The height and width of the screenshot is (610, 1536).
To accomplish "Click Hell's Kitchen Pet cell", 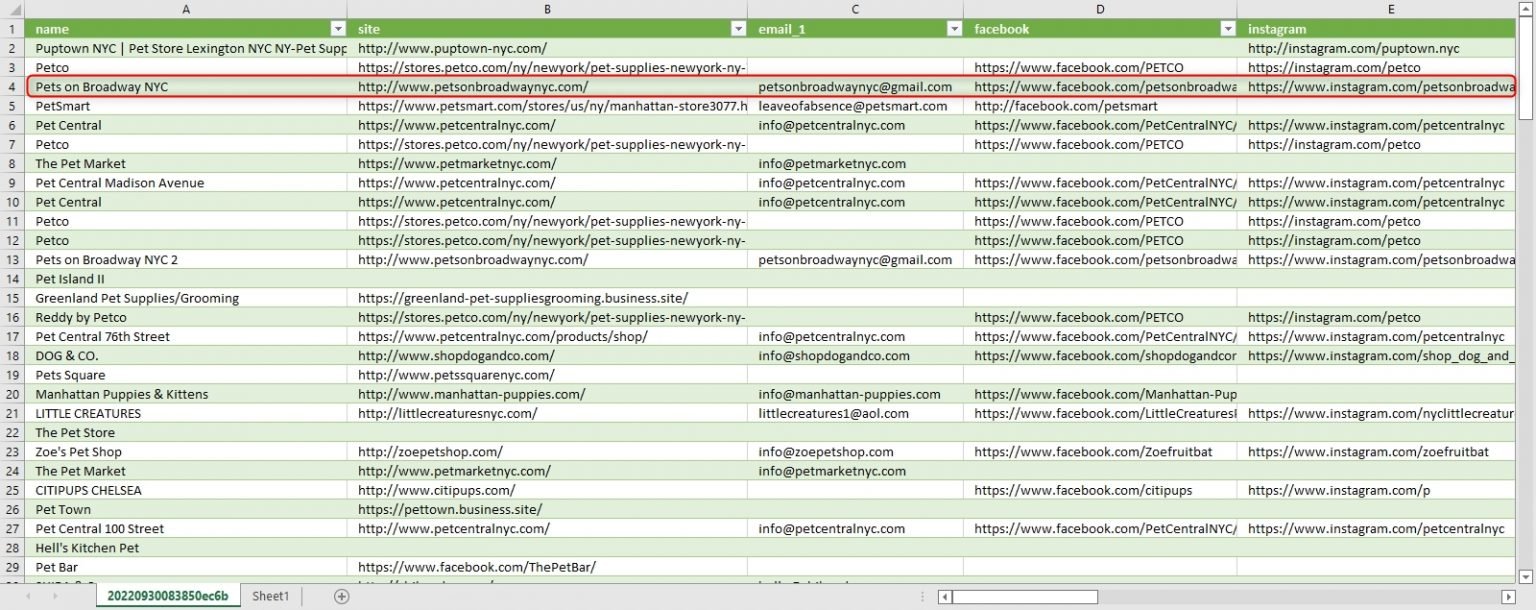I will point(186,548).
